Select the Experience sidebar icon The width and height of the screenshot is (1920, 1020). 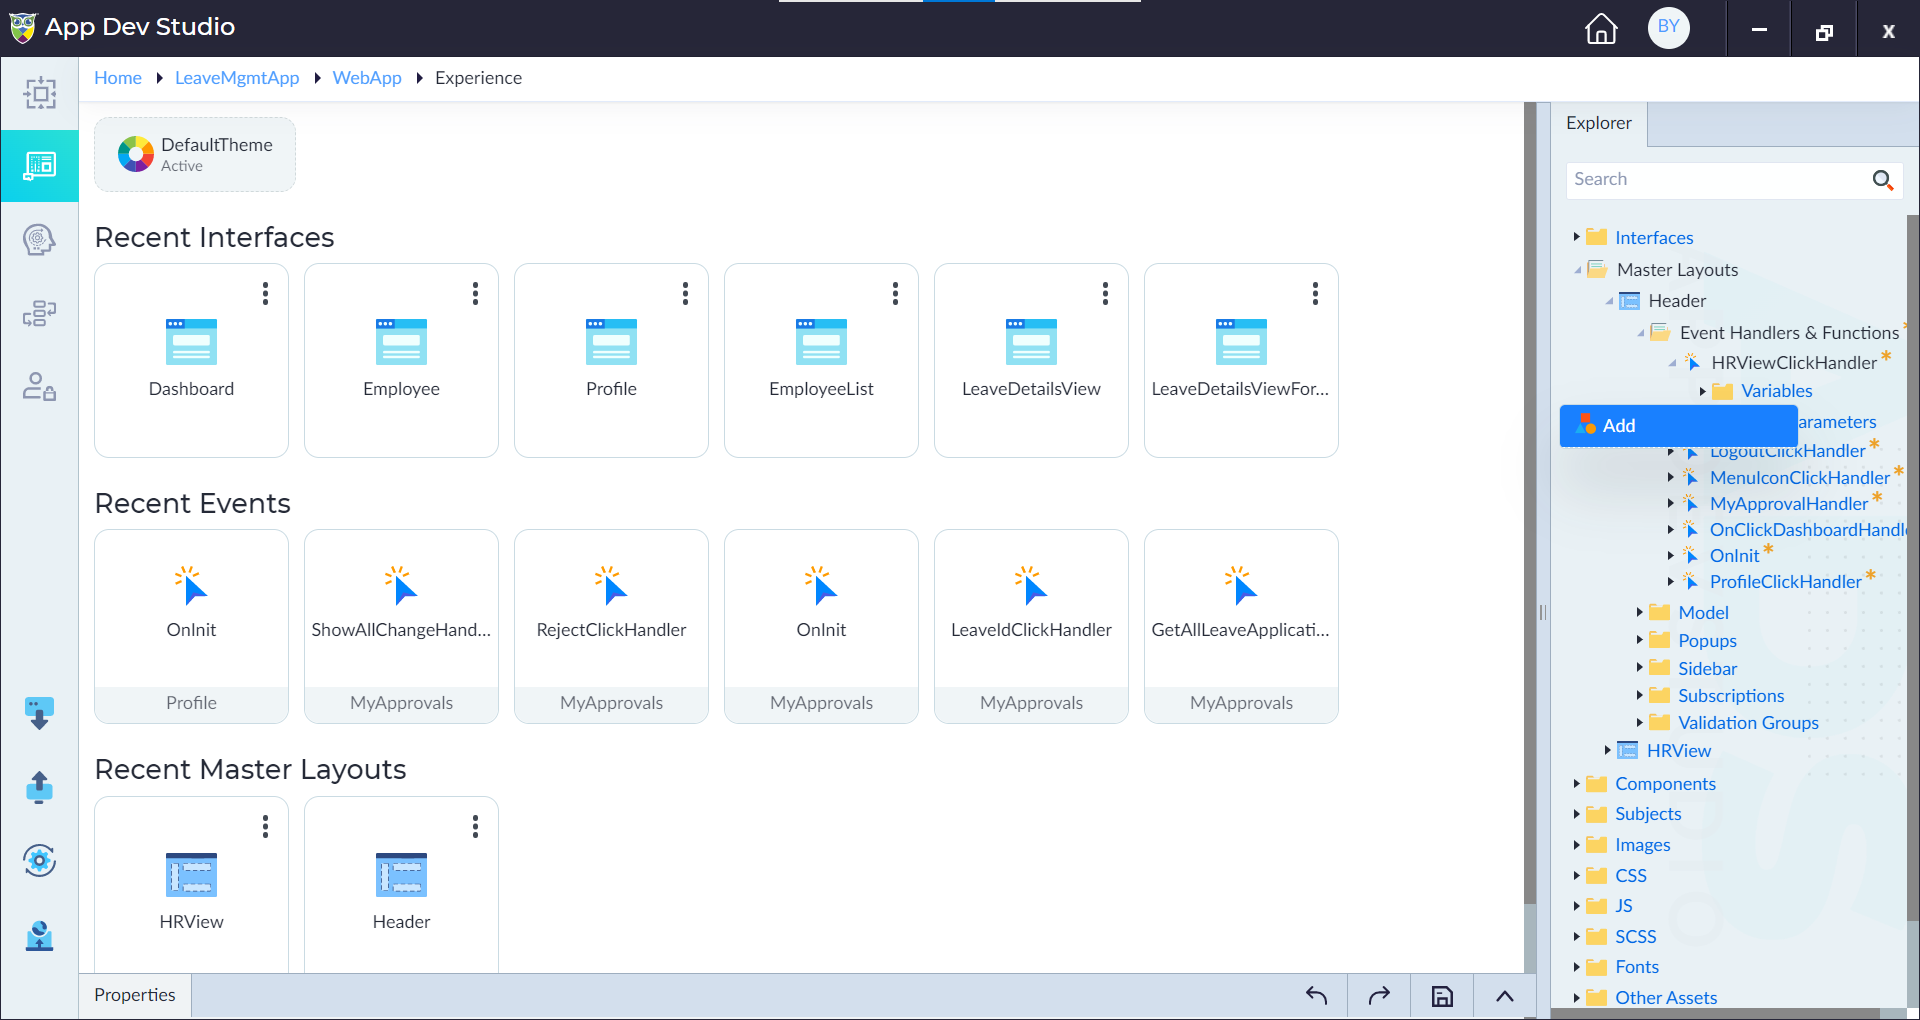coord(40,165)
